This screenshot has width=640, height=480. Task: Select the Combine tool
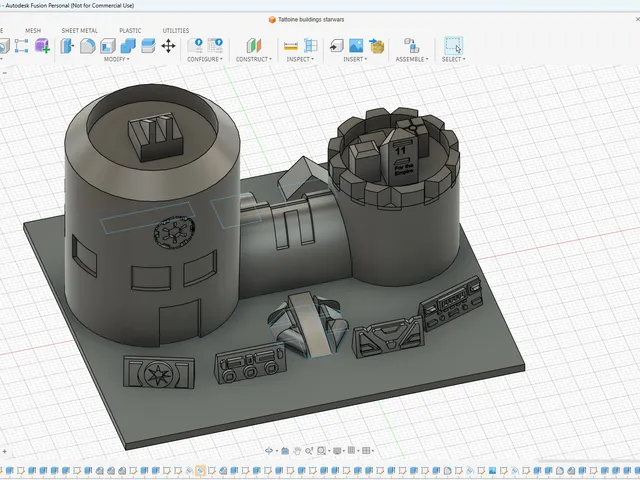128,46
